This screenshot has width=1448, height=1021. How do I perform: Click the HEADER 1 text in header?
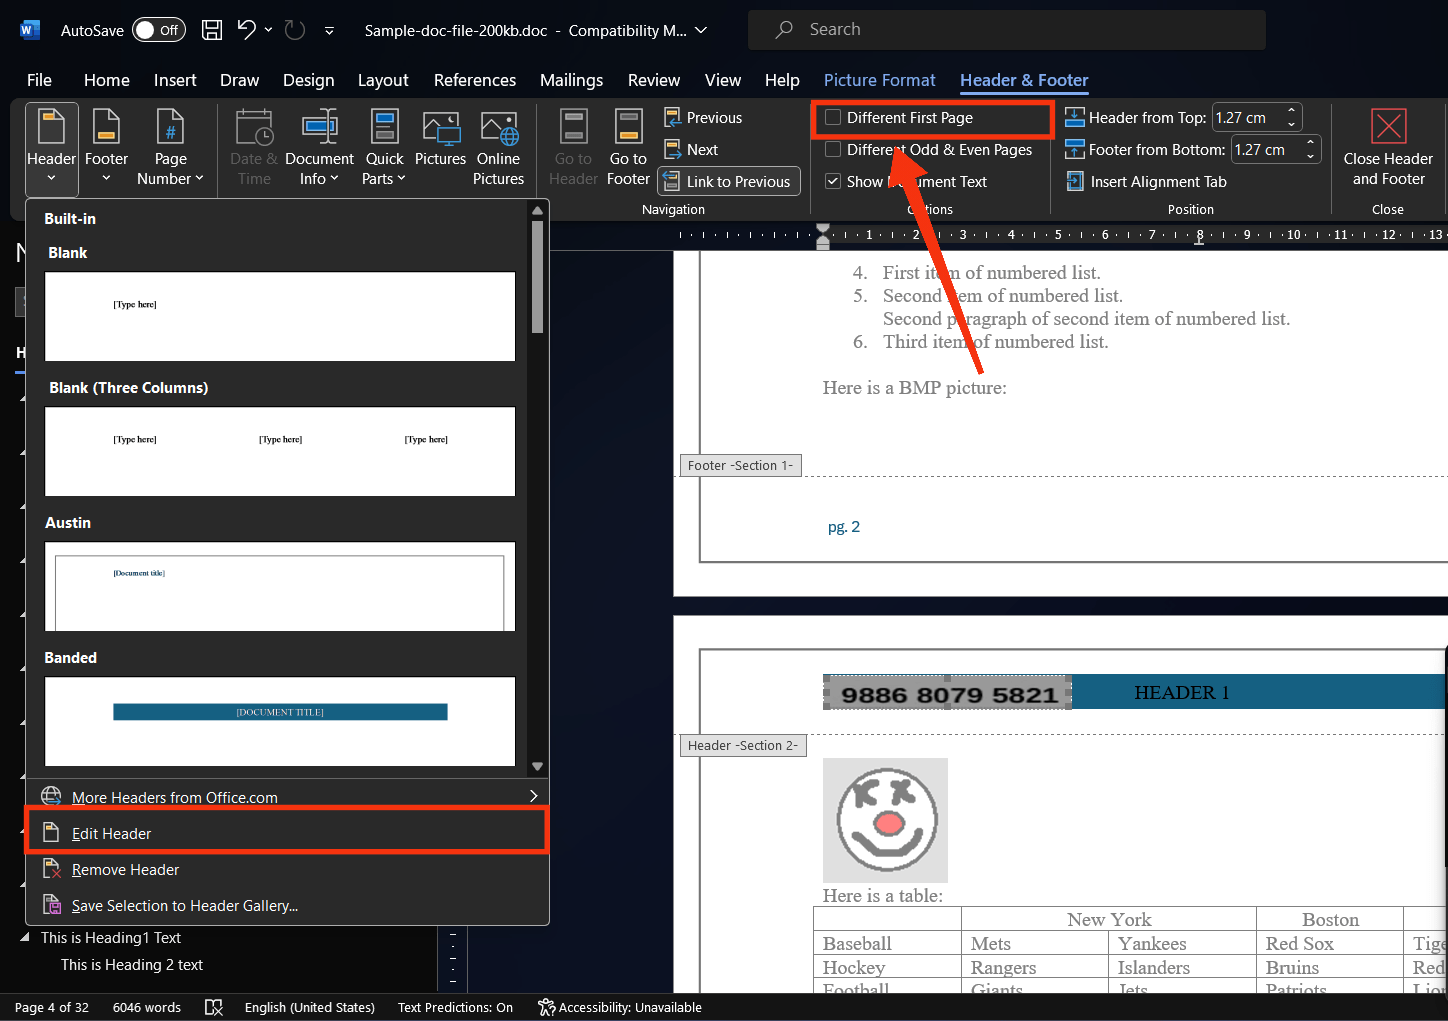(x=1182, y=692)
